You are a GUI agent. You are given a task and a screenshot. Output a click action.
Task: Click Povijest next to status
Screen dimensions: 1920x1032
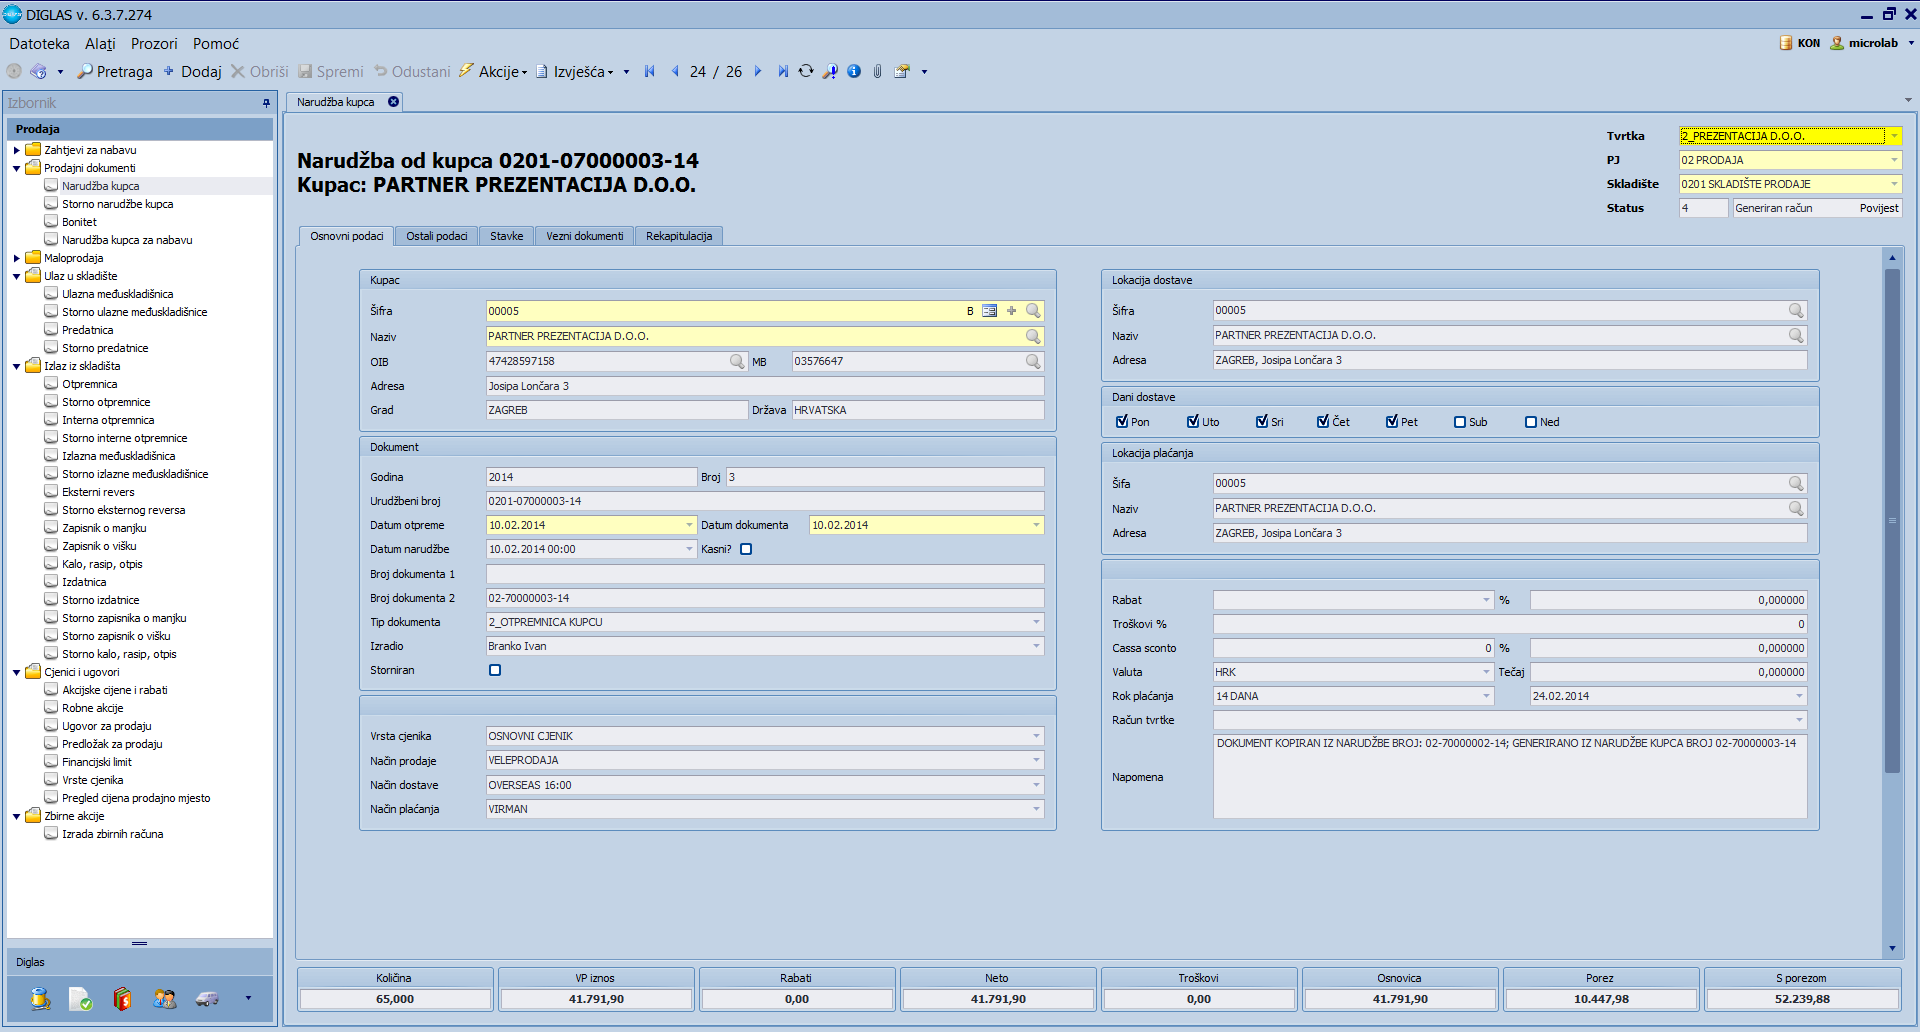tap(1878, 208)
